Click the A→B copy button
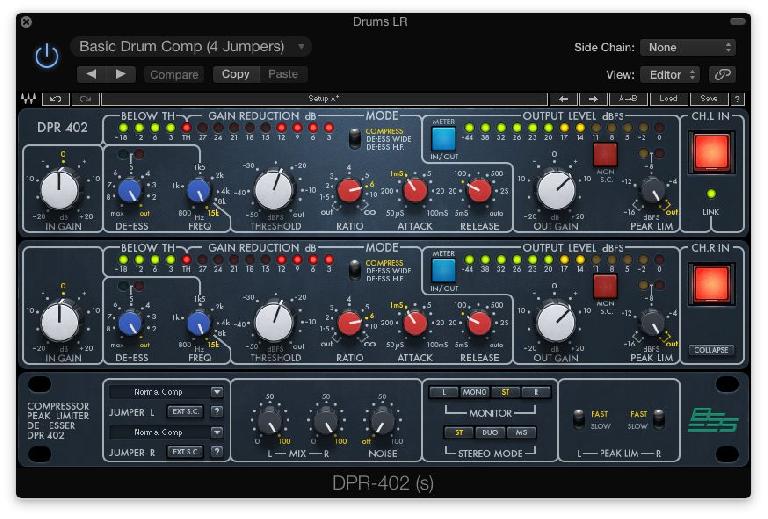 (x=628, y=99)
